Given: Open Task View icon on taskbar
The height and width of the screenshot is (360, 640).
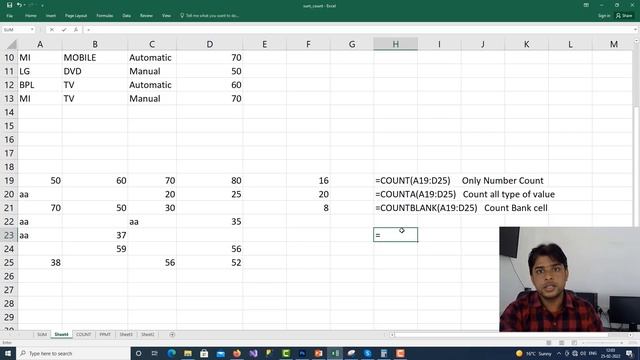Looking at the screenshot, I should tap(155, 353).
